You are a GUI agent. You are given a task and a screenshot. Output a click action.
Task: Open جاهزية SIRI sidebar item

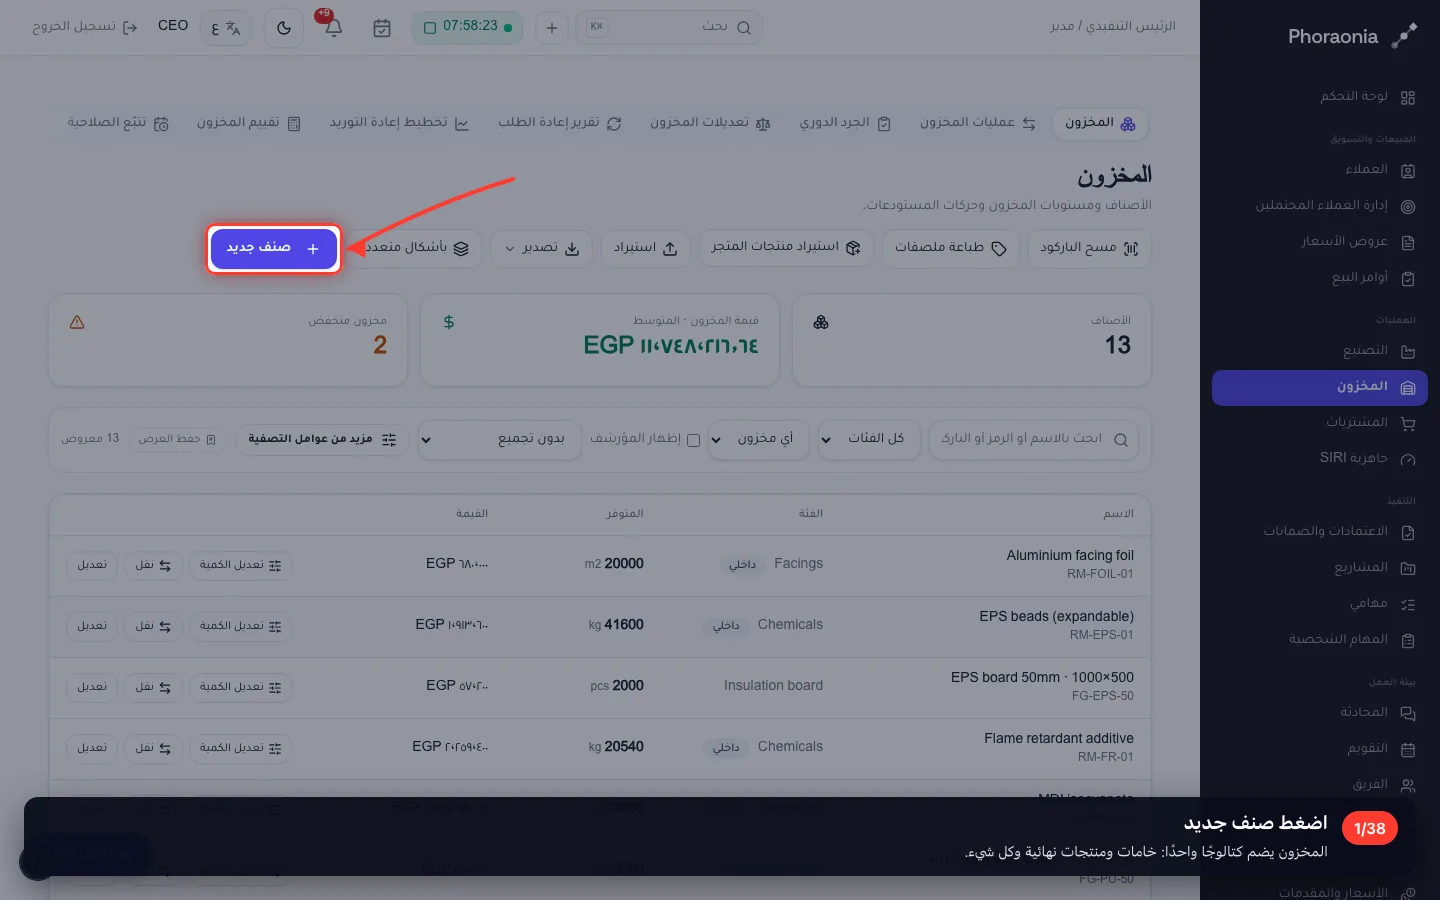click(x=1320, y=459)
